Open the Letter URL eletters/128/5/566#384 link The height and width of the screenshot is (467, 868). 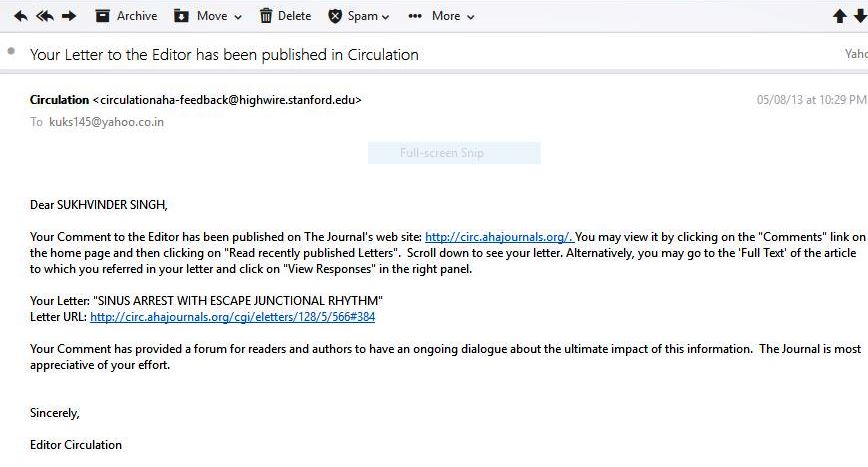coord(232,317)
